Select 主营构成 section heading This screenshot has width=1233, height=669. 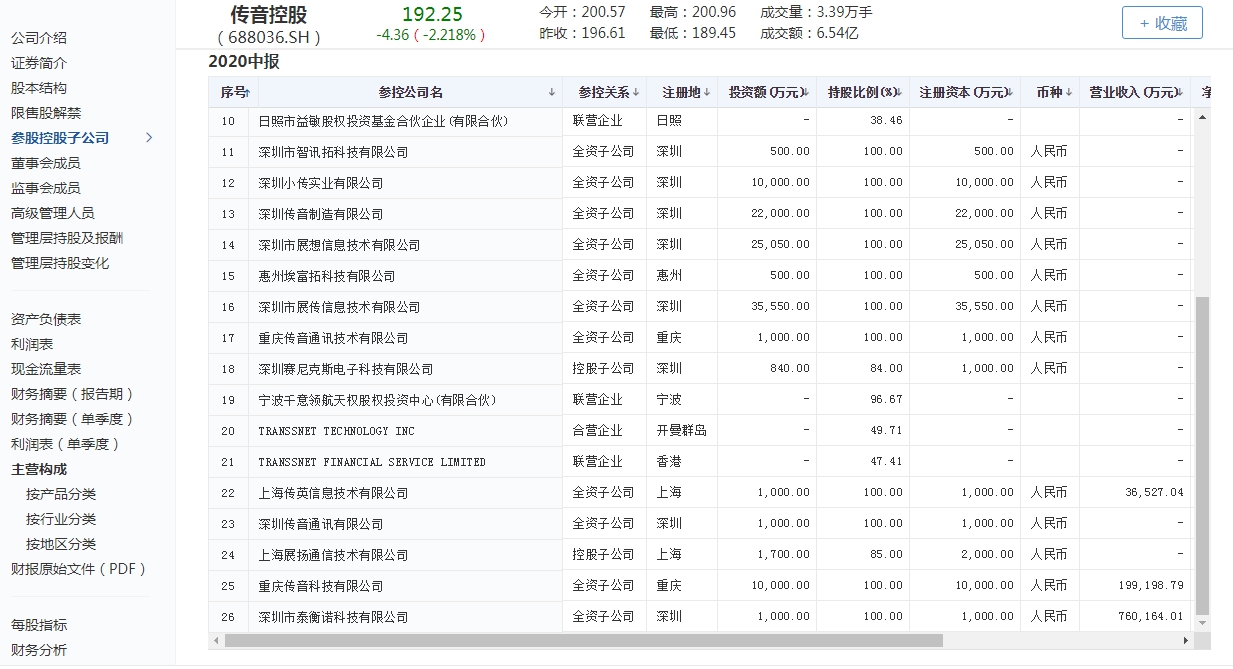click(39, 469)
